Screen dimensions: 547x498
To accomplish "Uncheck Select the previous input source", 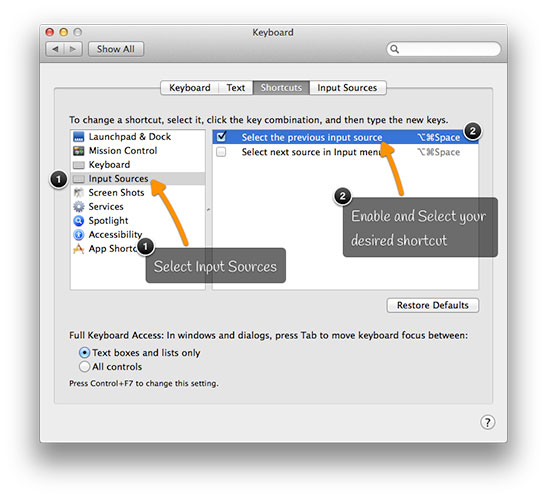I will tap(221, 137).
